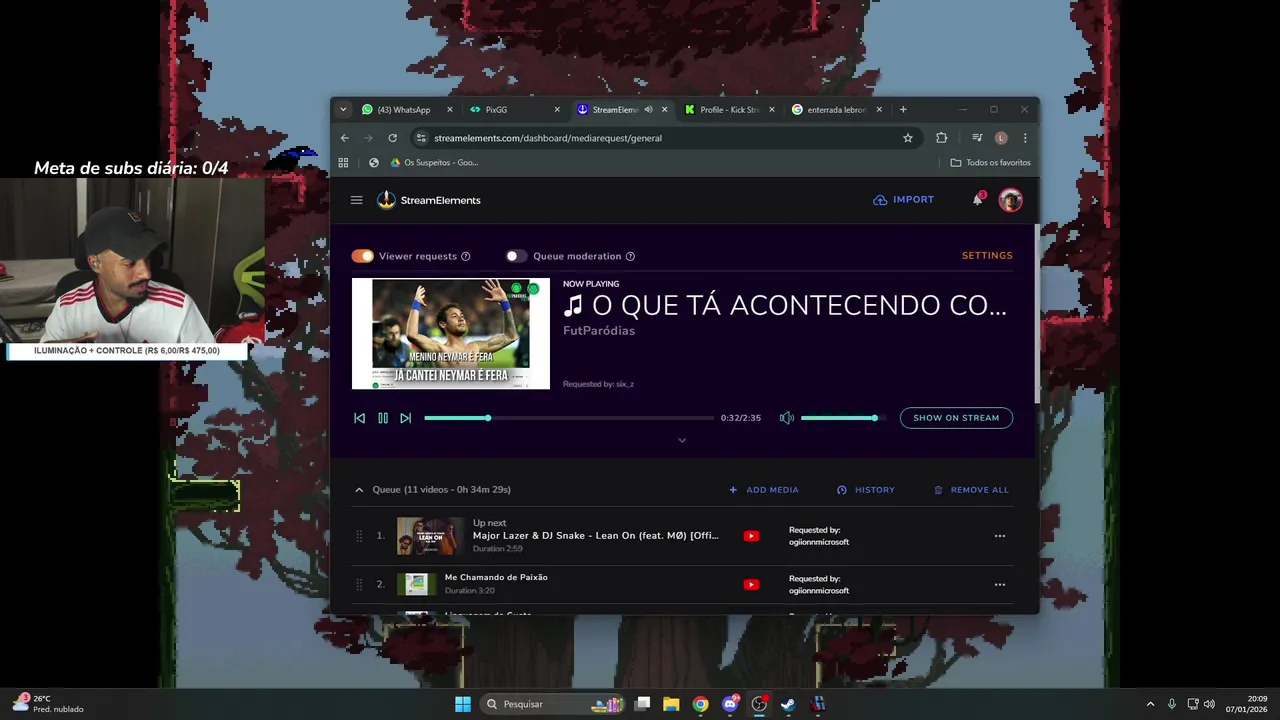
Task: Go back in Chrome
Action: tap(345, 138)
